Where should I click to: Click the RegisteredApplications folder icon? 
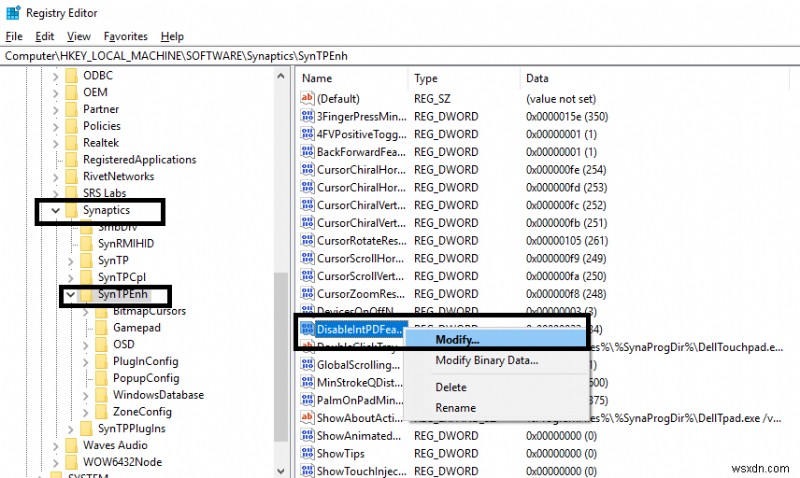[71, 160]
